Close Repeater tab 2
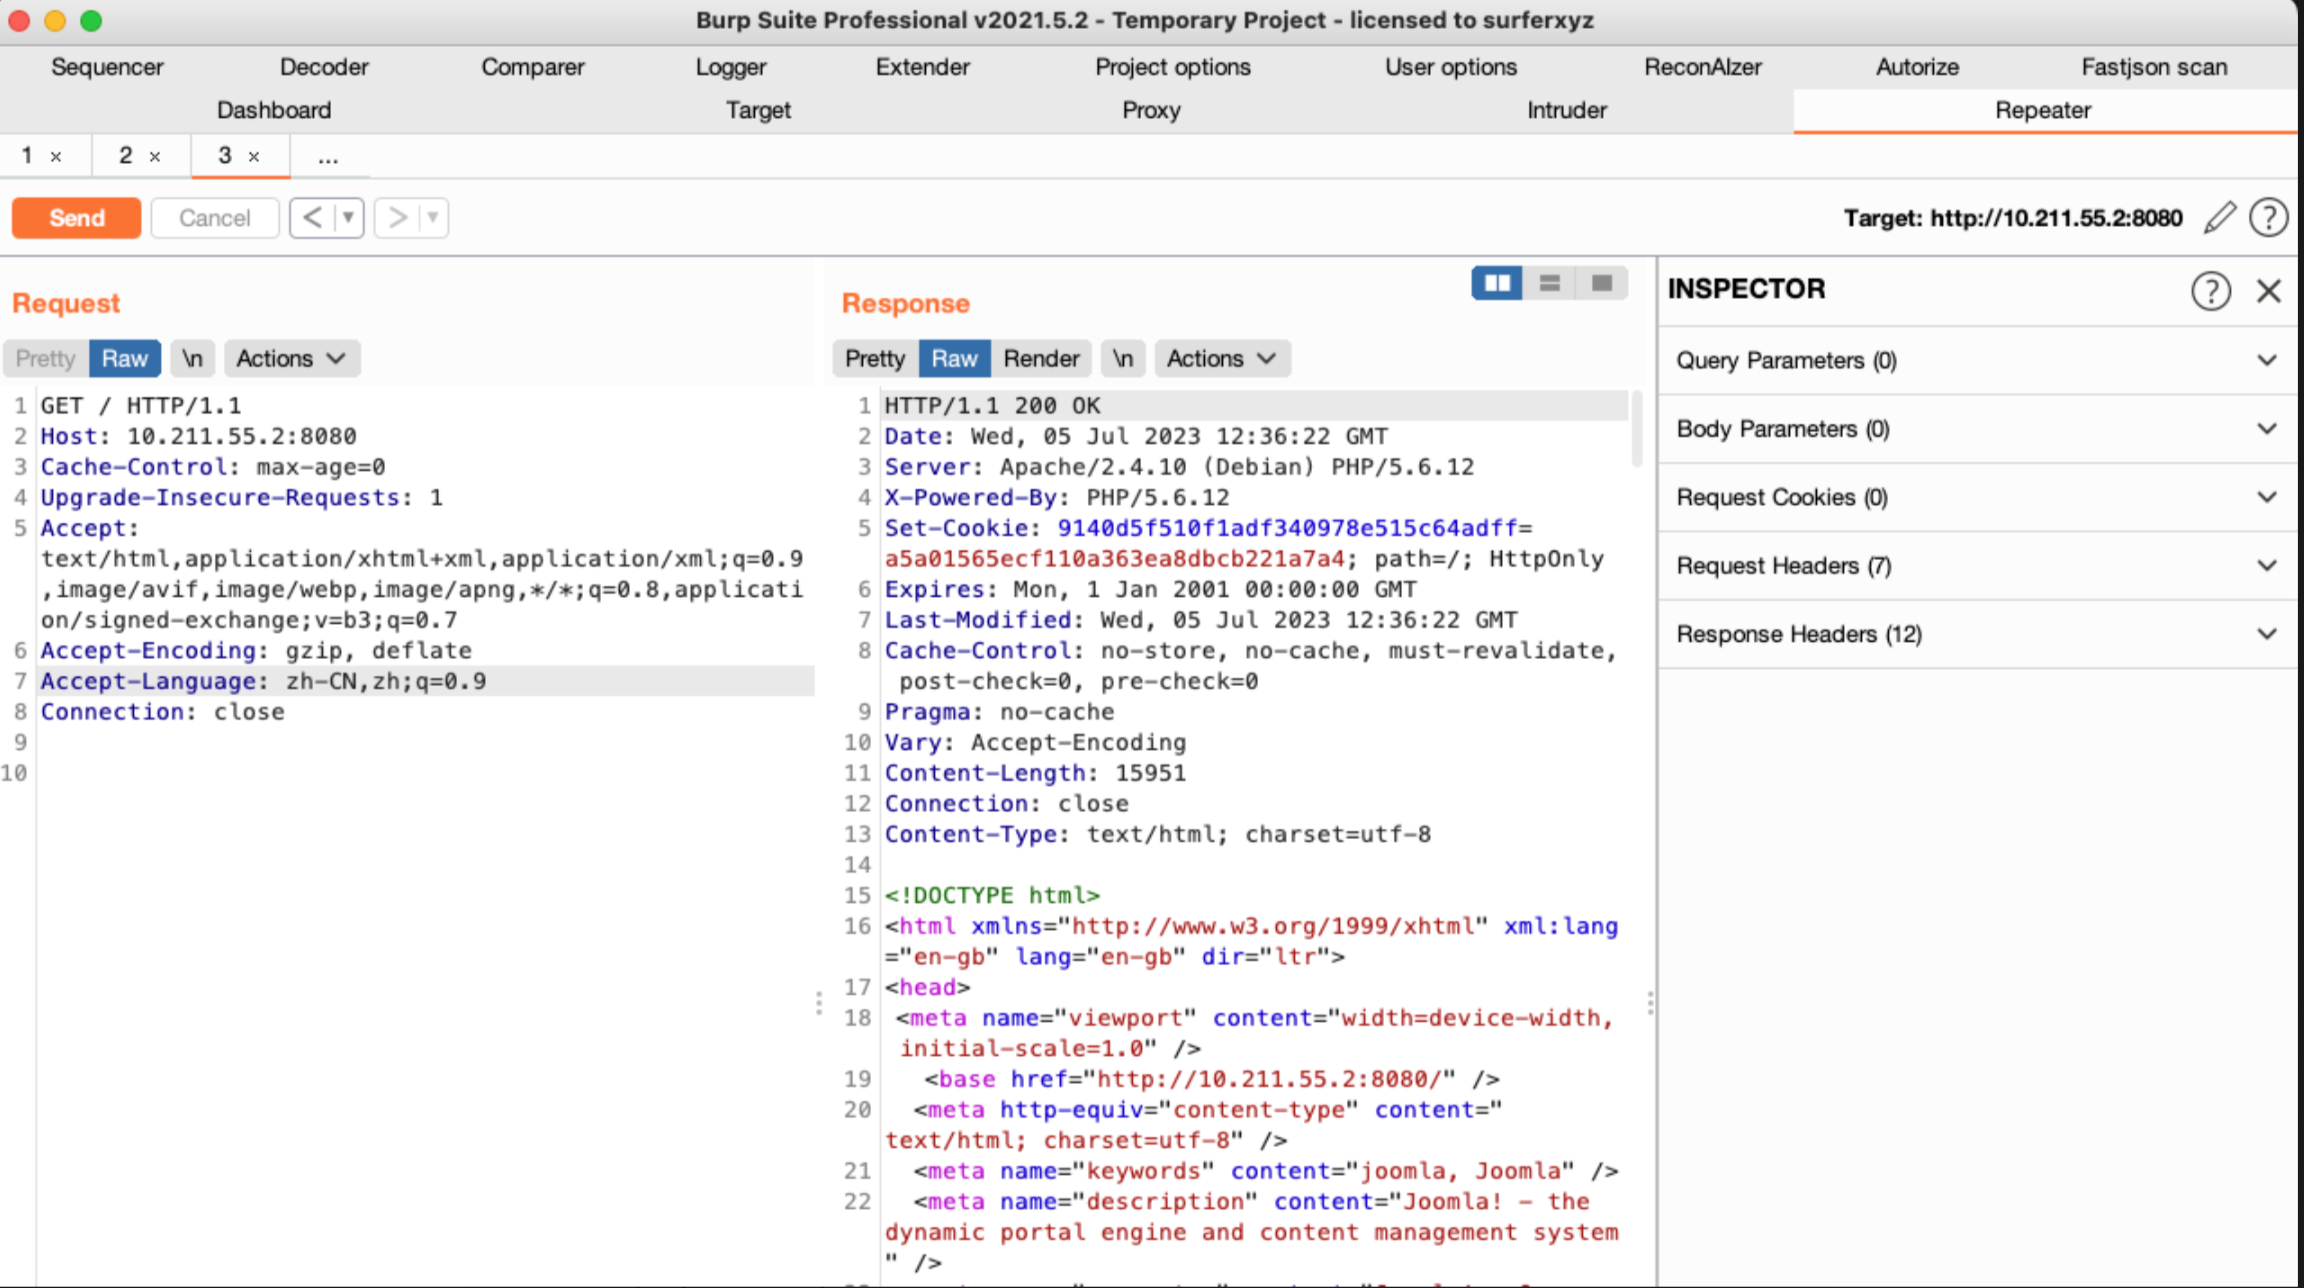 [x=155, y=157]
